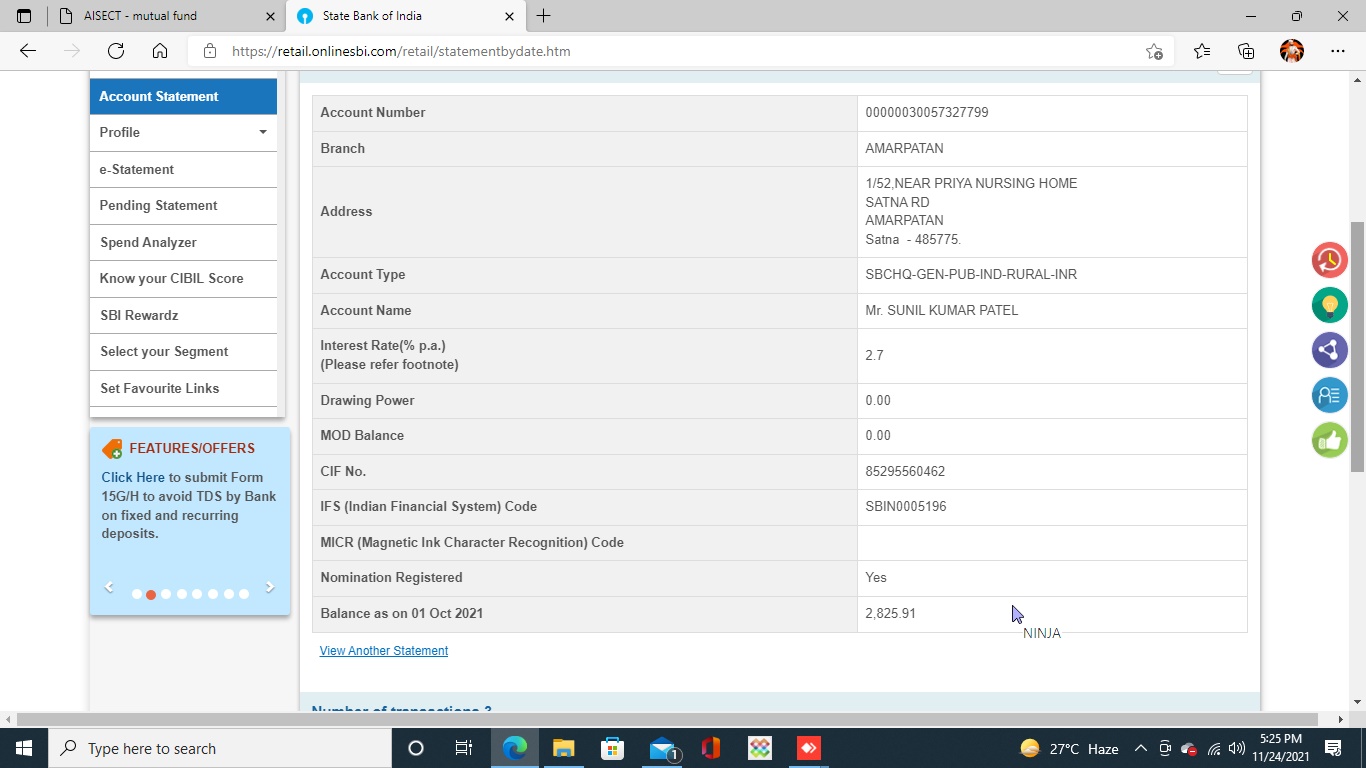
Task: Open clock and date 5:25 PM
Action: [1280, 748]
